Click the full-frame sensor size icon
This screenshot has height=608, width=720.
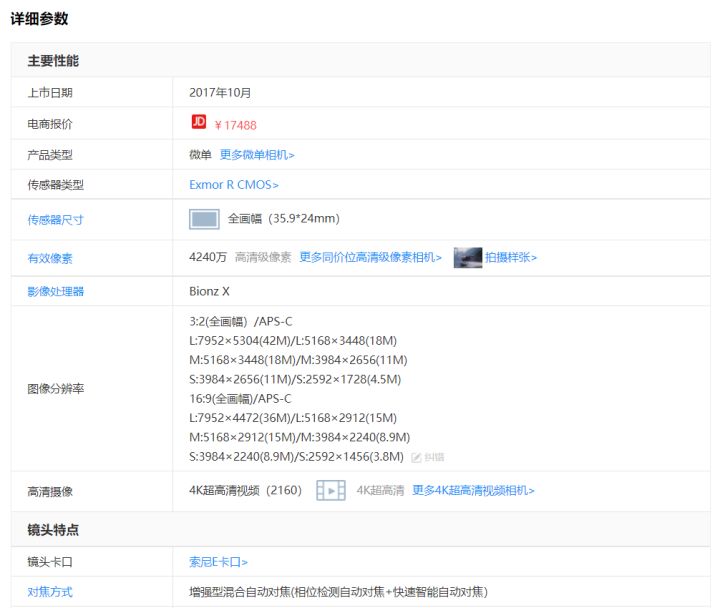[204, 219]
